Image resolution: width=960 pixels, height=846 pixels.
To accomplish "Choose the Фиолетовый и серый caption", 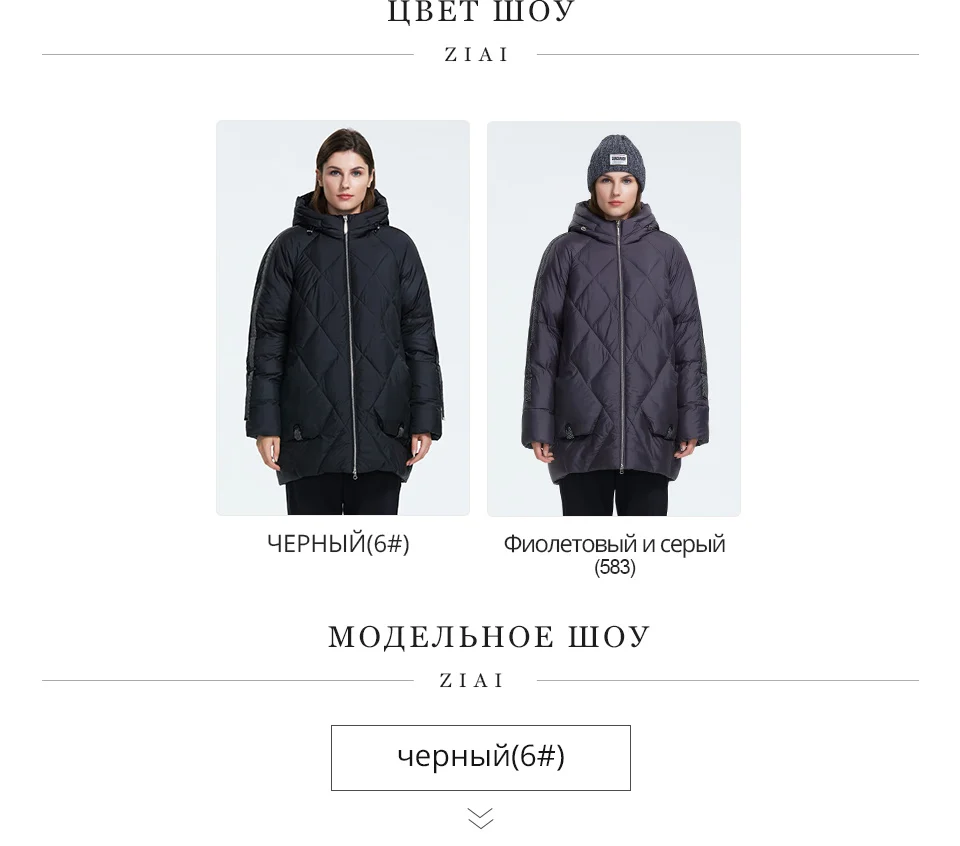I will point(614,544).
